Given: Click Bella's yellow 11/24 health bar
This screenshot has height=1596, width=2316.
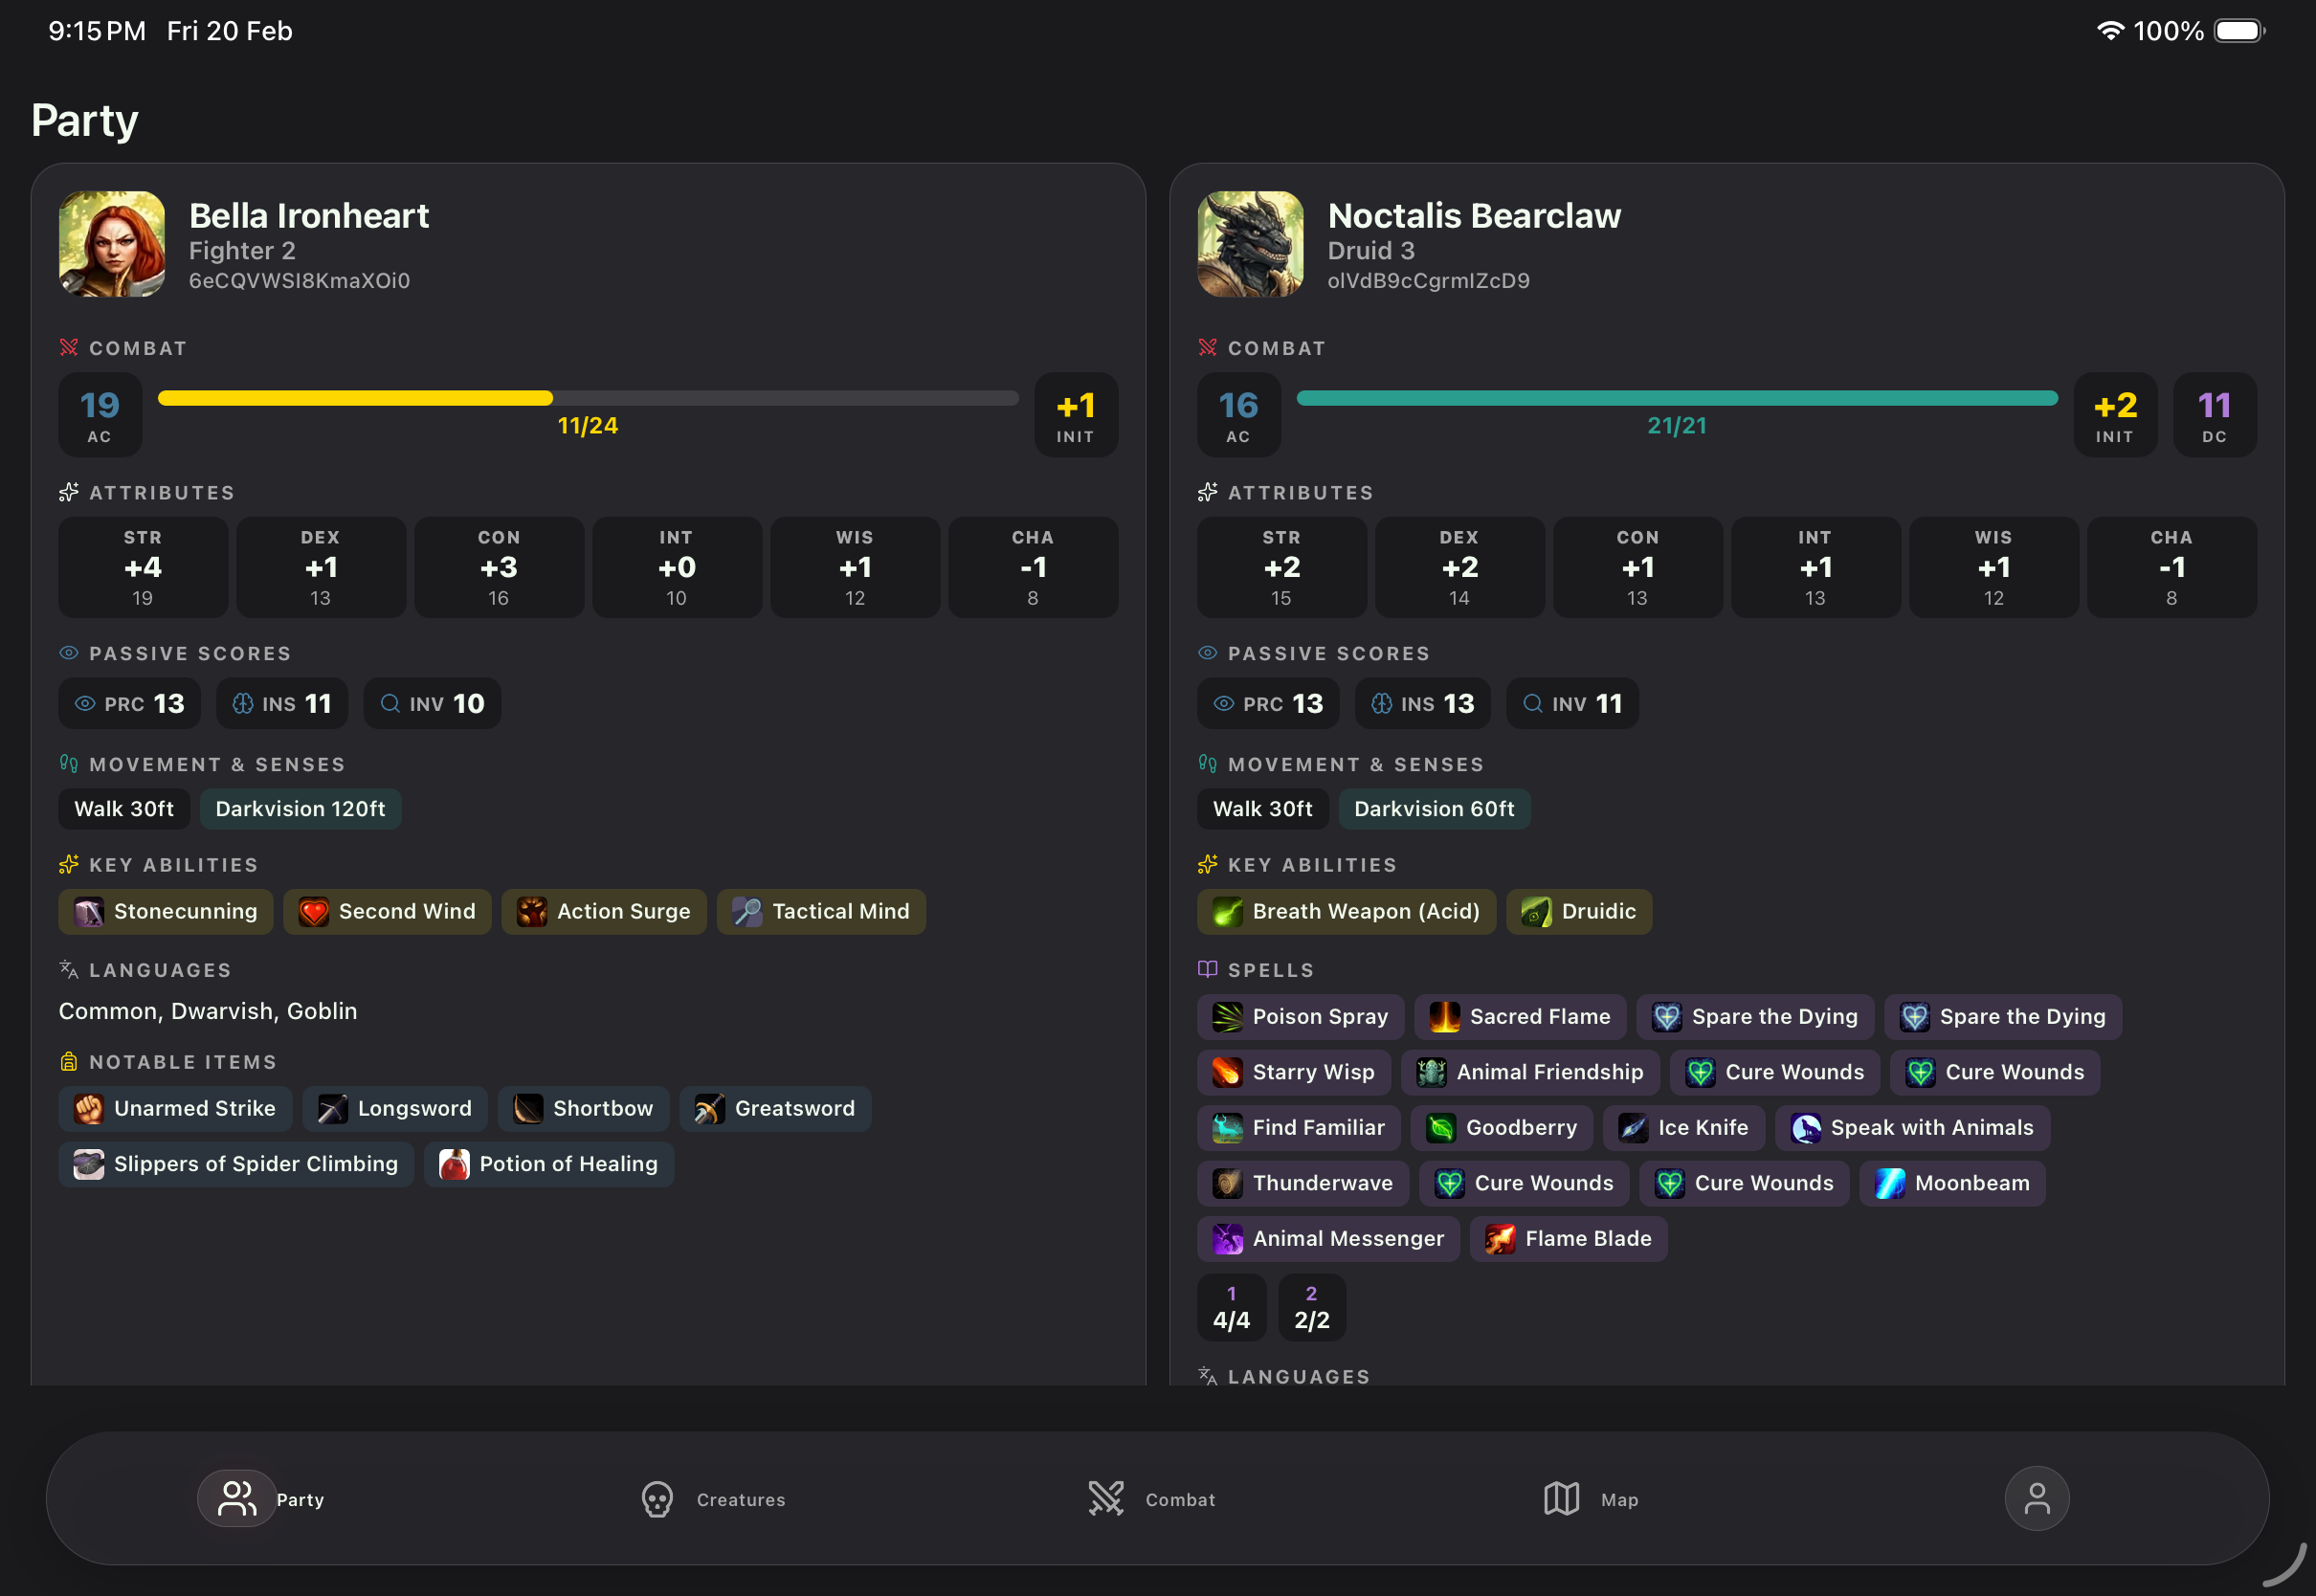Looking at the screenshot, I should click(x=588, y=398).
